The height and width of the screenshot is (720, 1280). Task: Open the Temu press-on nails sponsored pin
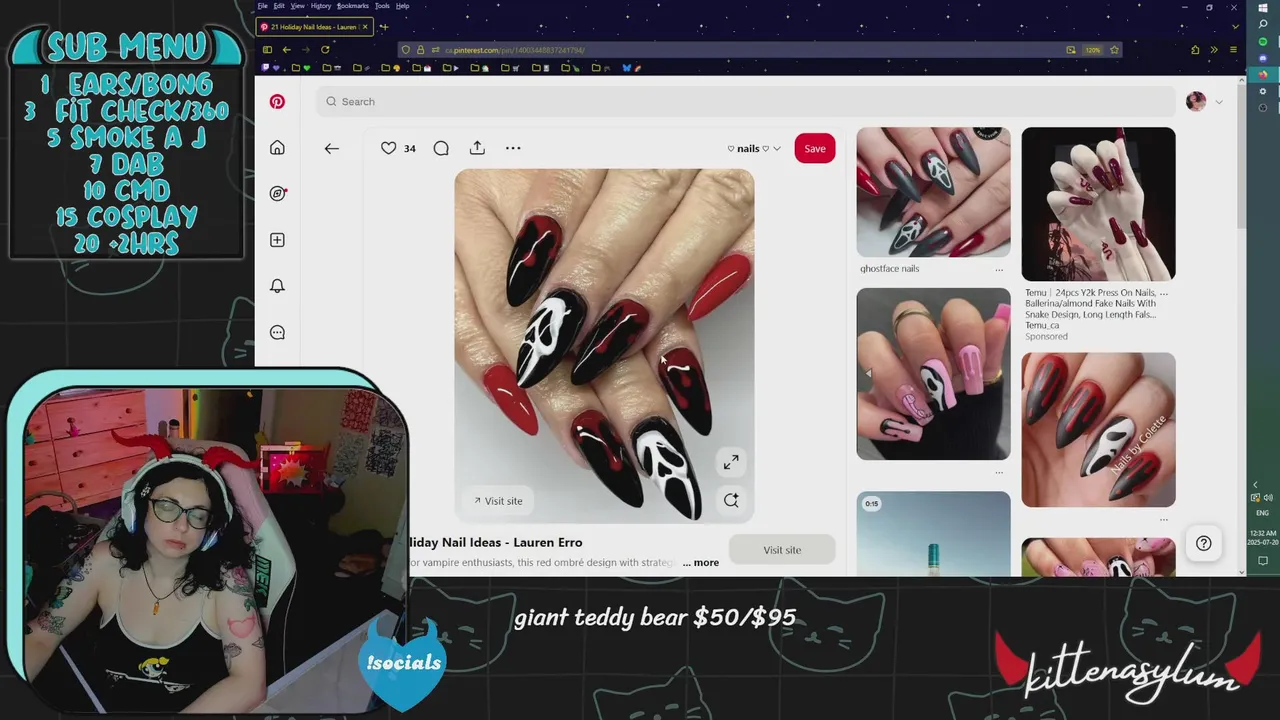tap(1098, 204)
